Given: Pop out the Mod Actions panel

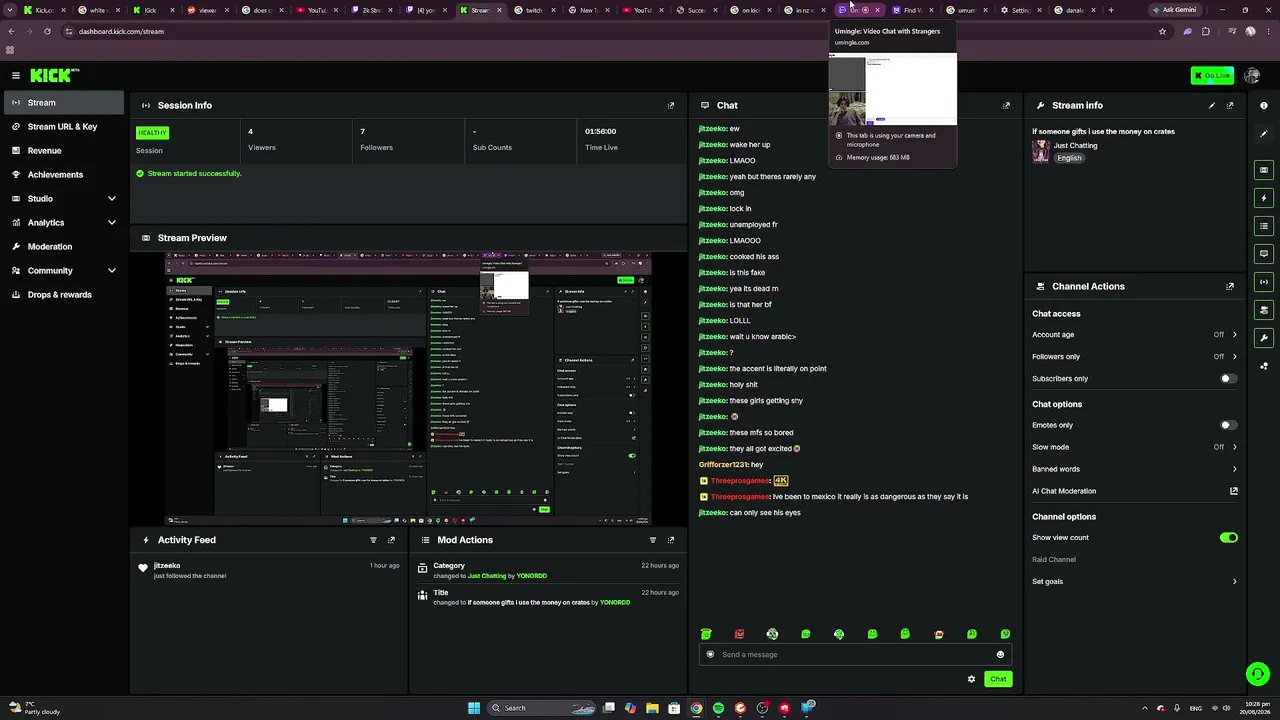Looking at the screenshot, I should tap(671, 540).
